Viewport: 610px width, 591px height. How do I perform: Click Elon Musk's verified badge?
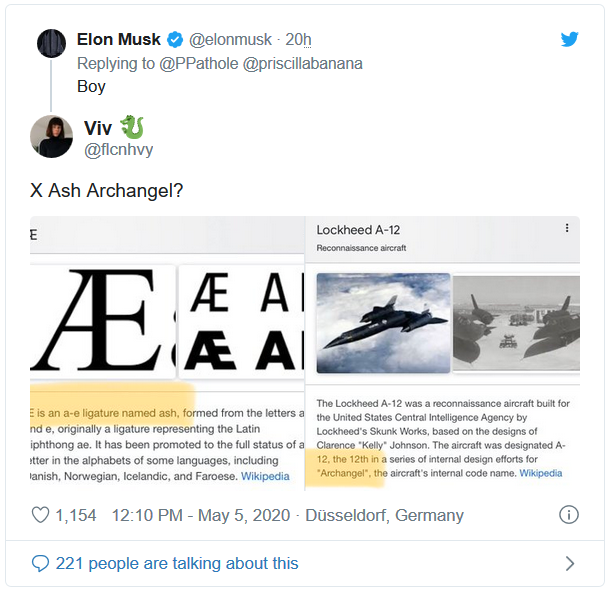point(174,40)
